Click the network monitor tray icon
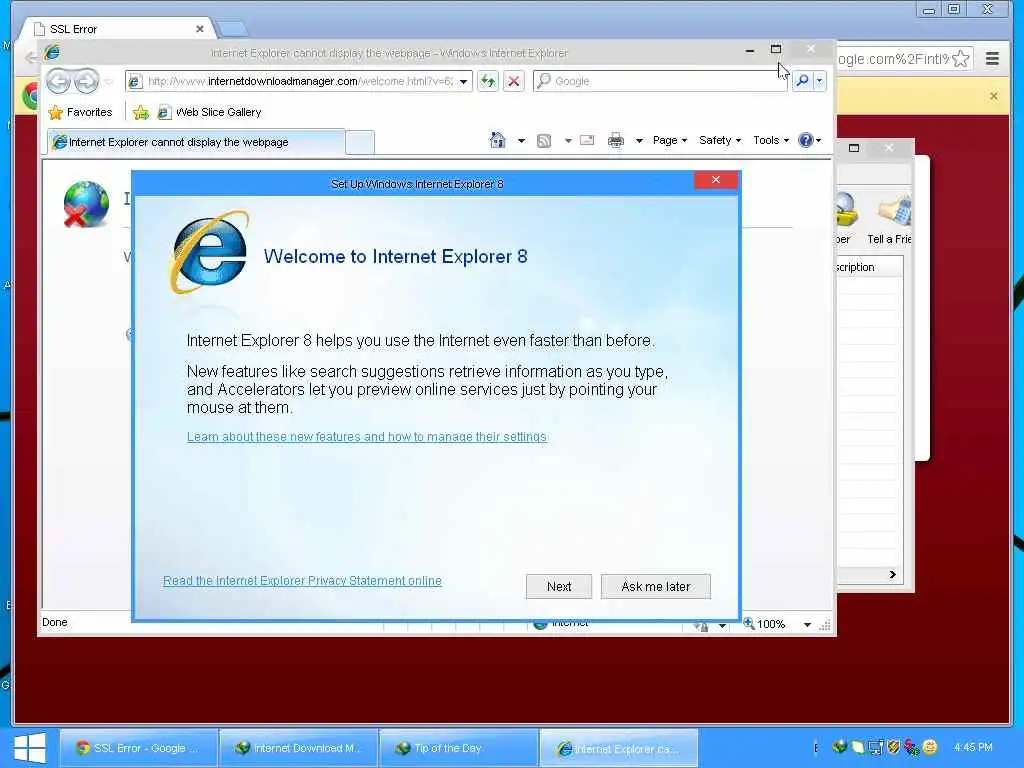Screen dimensions: 1024x768 point(875,746)
